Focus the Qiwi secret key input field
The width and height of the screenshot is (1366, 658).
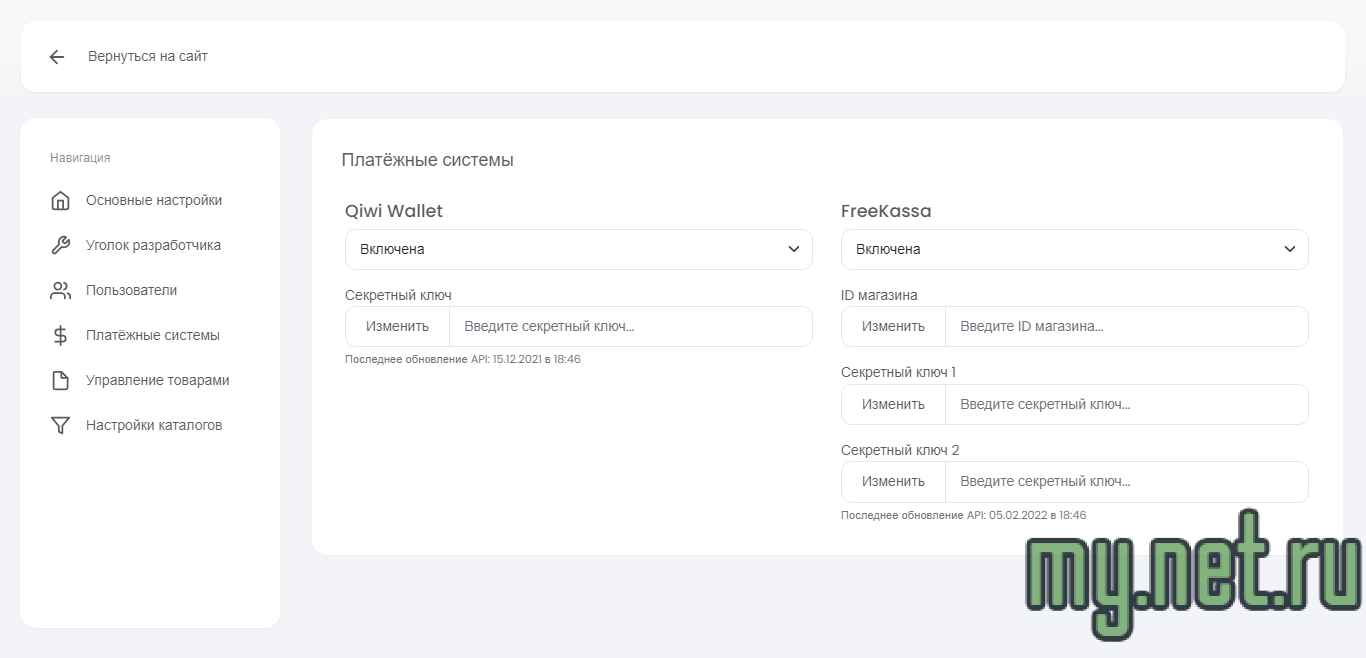(x=630, y=326)
